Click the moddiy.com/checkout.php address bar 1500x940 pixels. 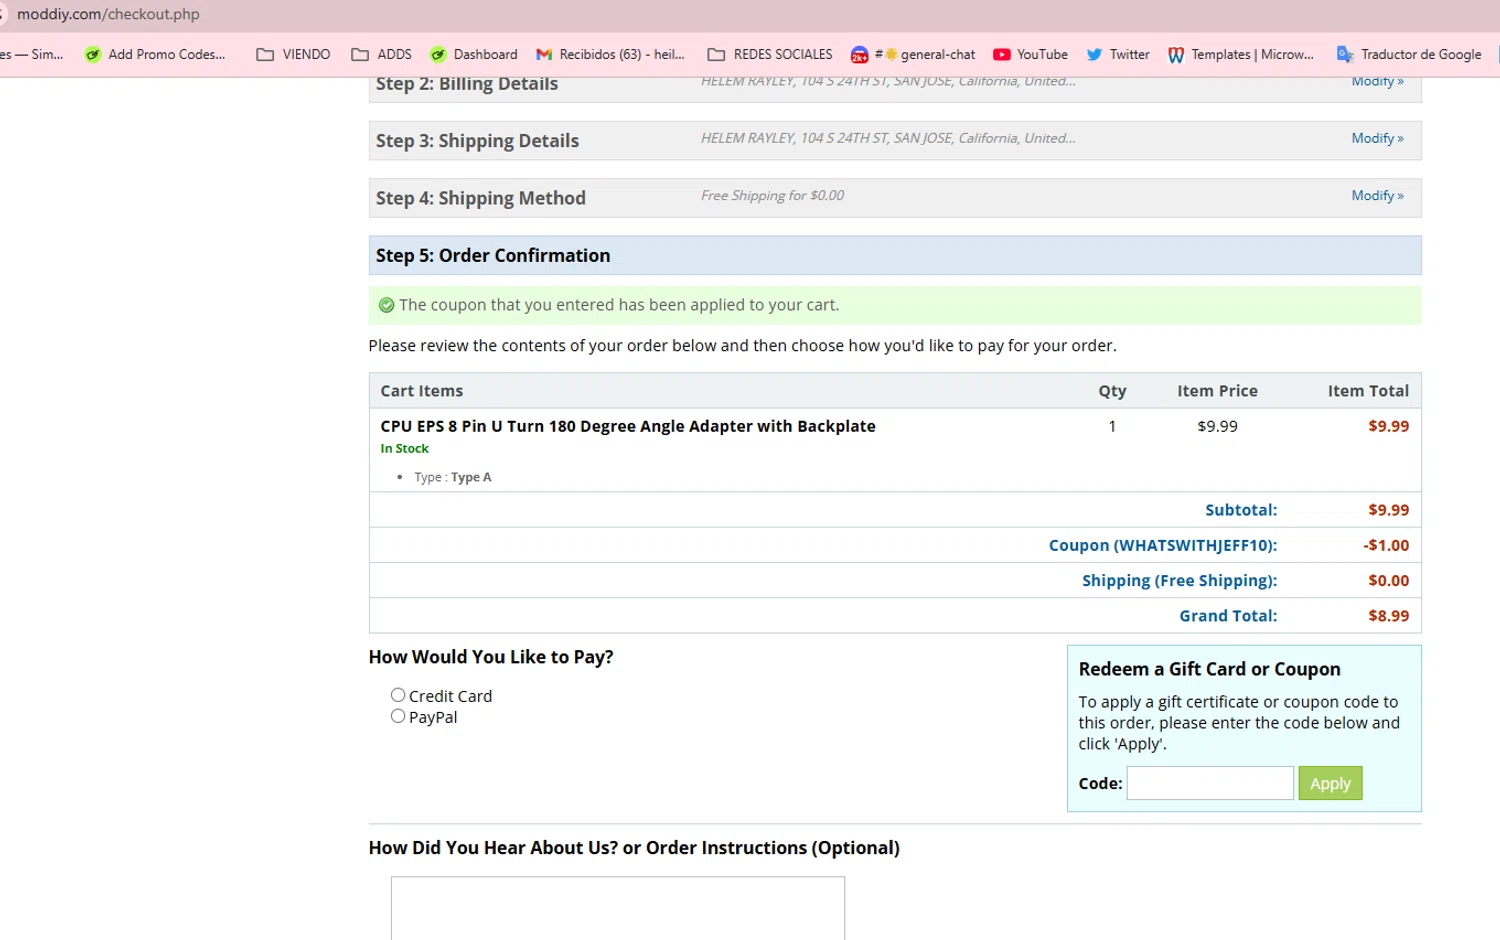[108, 14]
